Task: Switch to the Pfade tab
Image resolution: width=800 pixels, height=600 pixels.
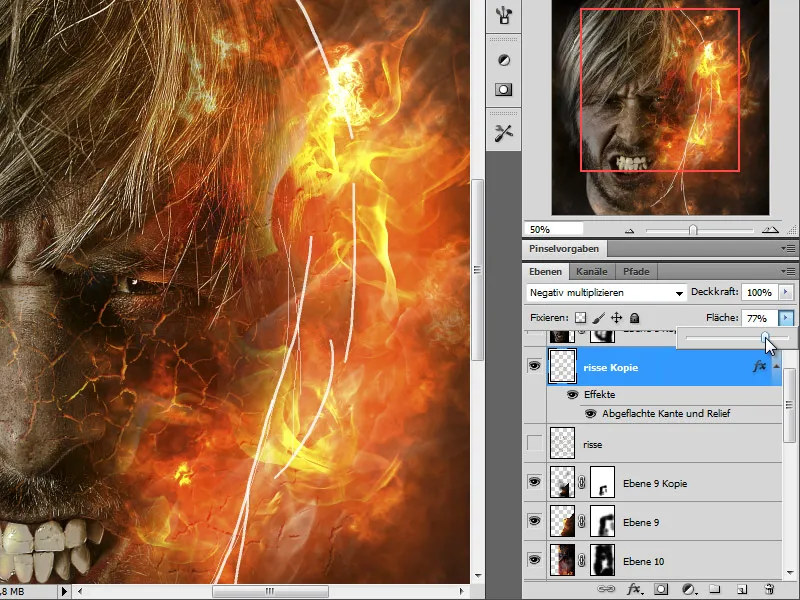Action: pos(636,271)
